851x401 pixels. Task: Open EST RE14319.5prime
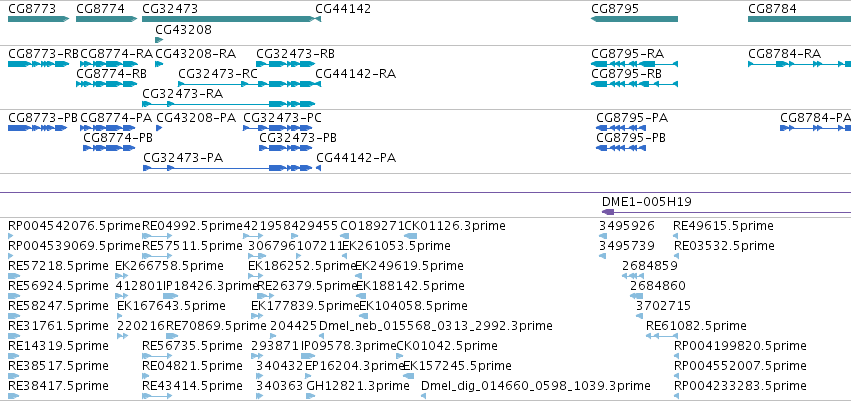(x=14, y=357)
